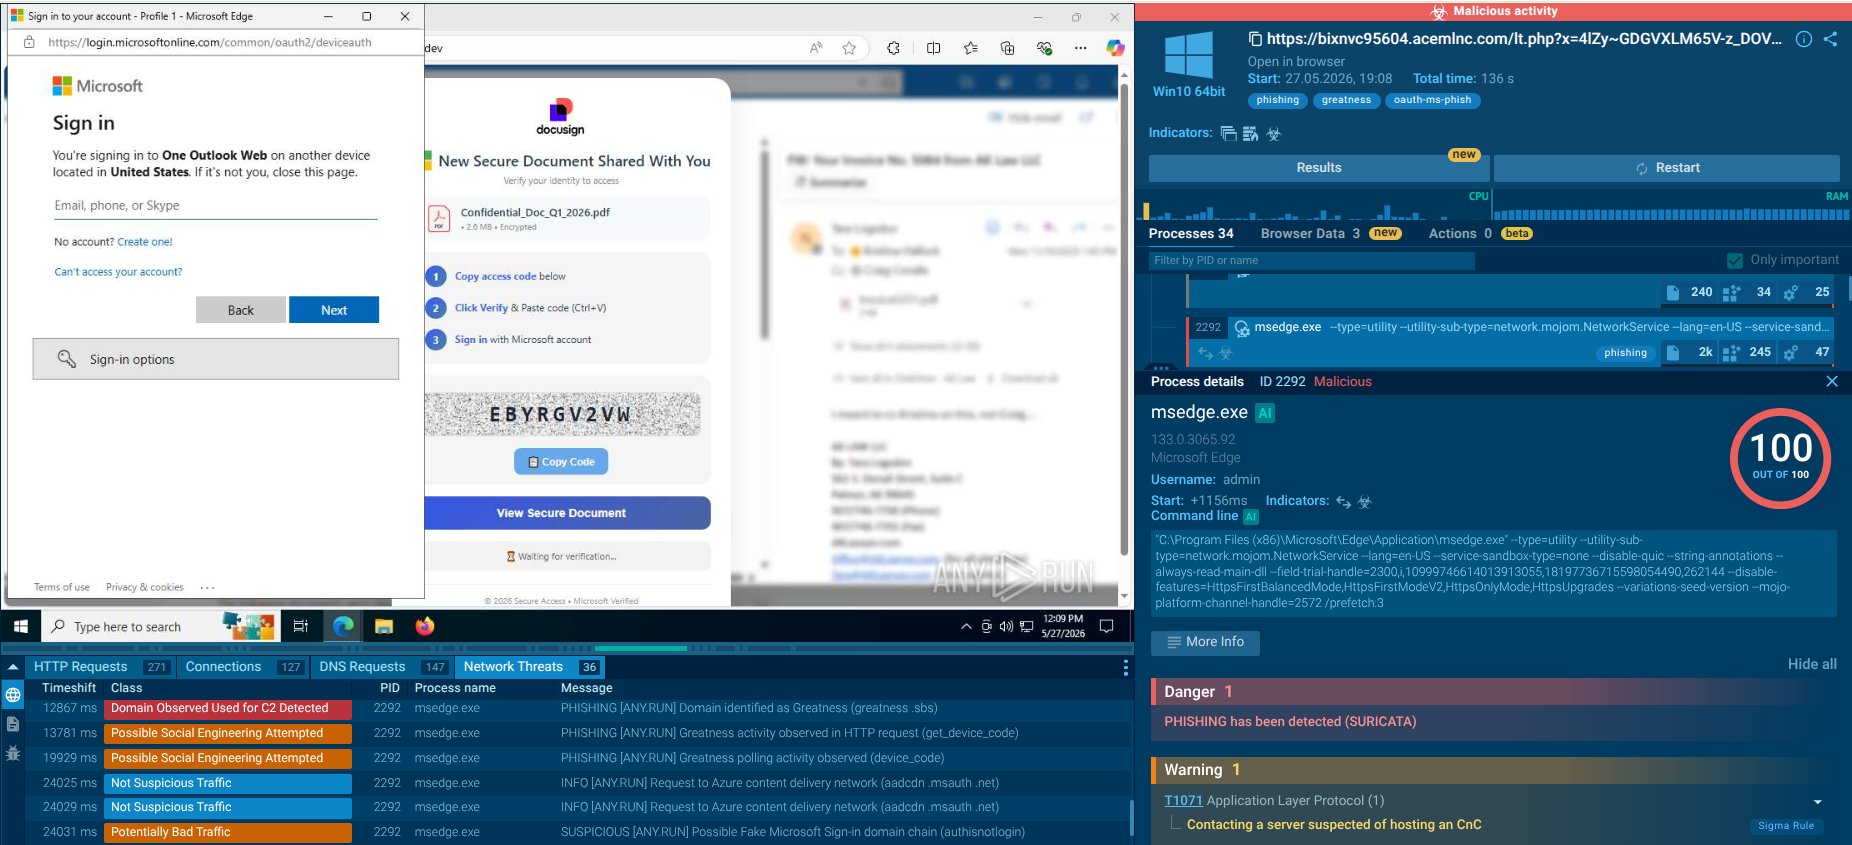The image size is (1852, 845).
Task: Open the debug bug icon in the left sidebar
Action: pos(13,753)
